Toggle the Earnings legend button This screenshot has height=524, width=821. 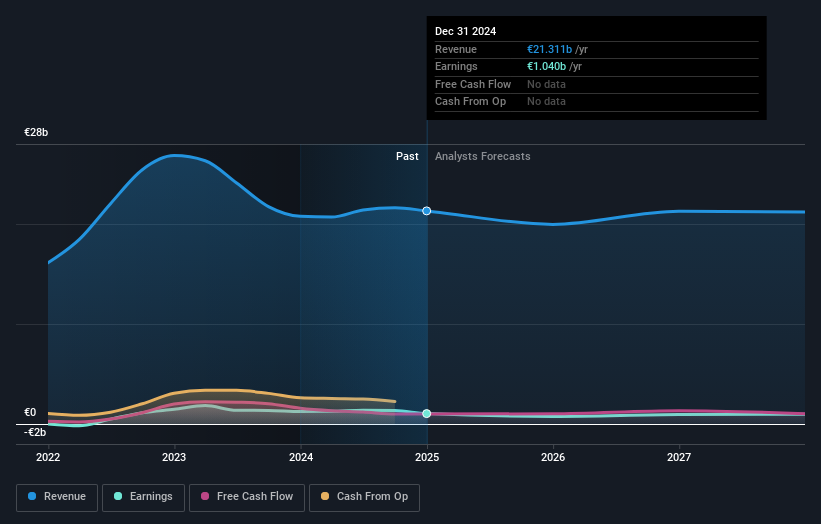[x=143, y=497]
